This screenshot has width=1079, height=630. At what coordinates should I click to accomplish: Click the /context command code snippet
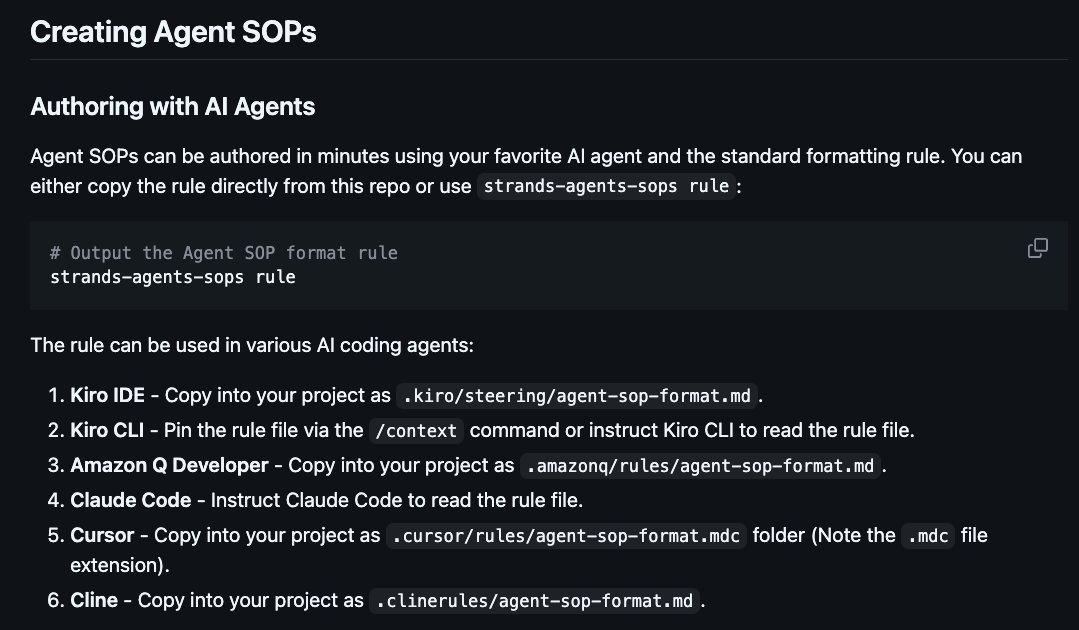(x=416, y=431)
